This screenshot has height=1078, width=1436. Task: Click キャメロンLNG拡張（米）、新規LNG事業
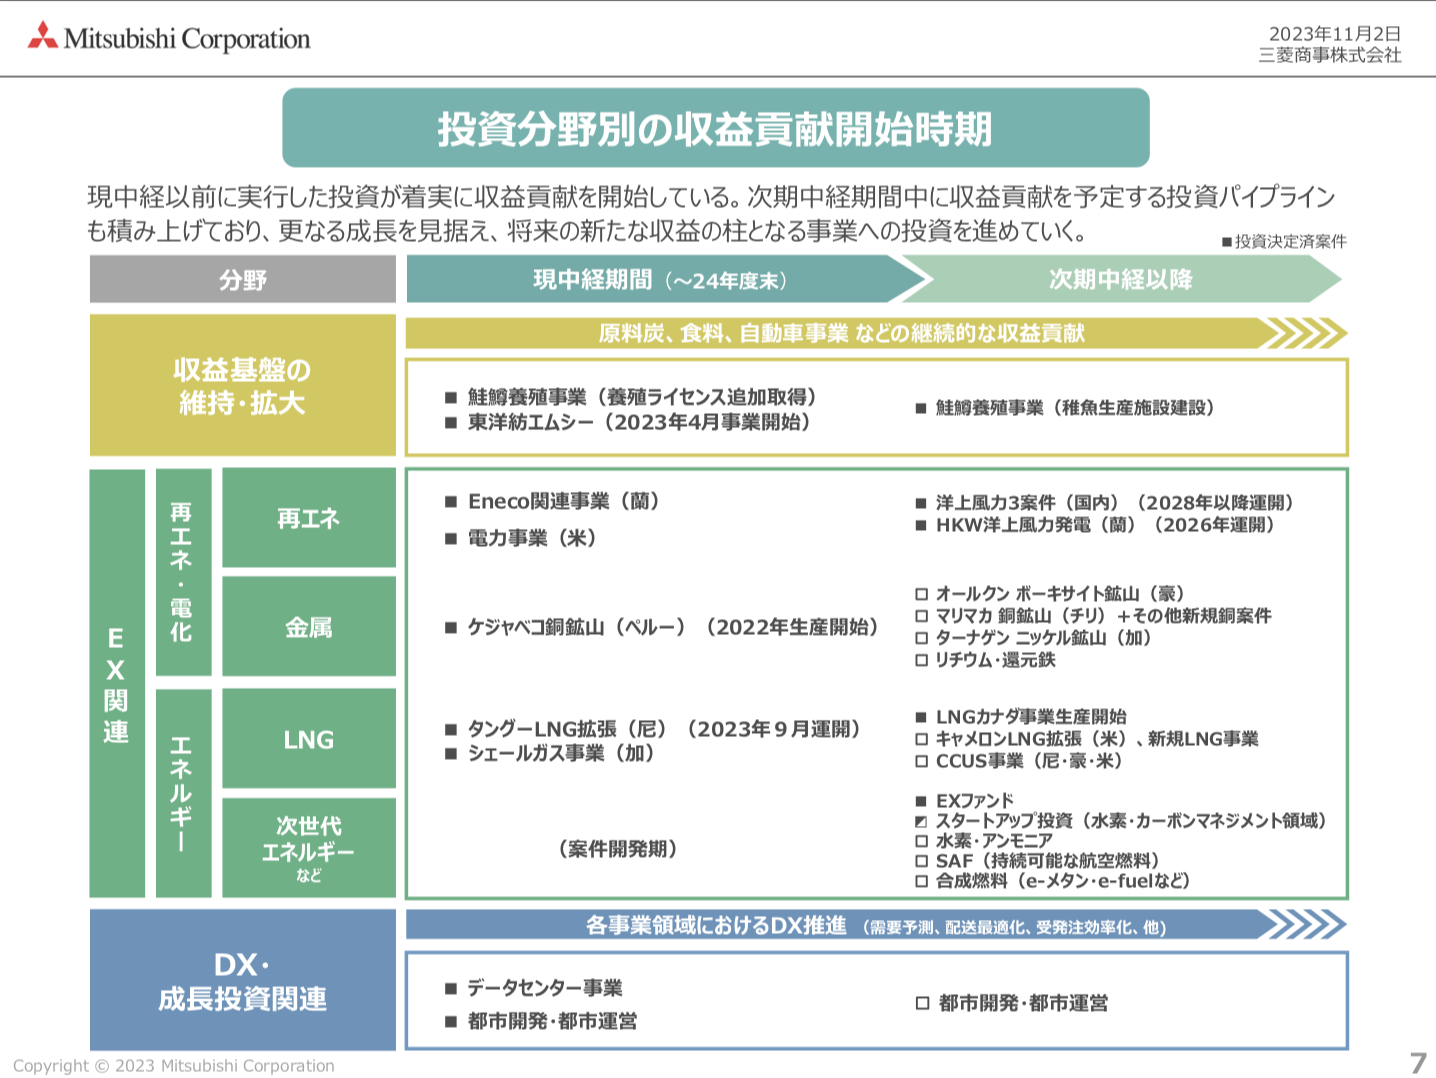coord(1097,739)
